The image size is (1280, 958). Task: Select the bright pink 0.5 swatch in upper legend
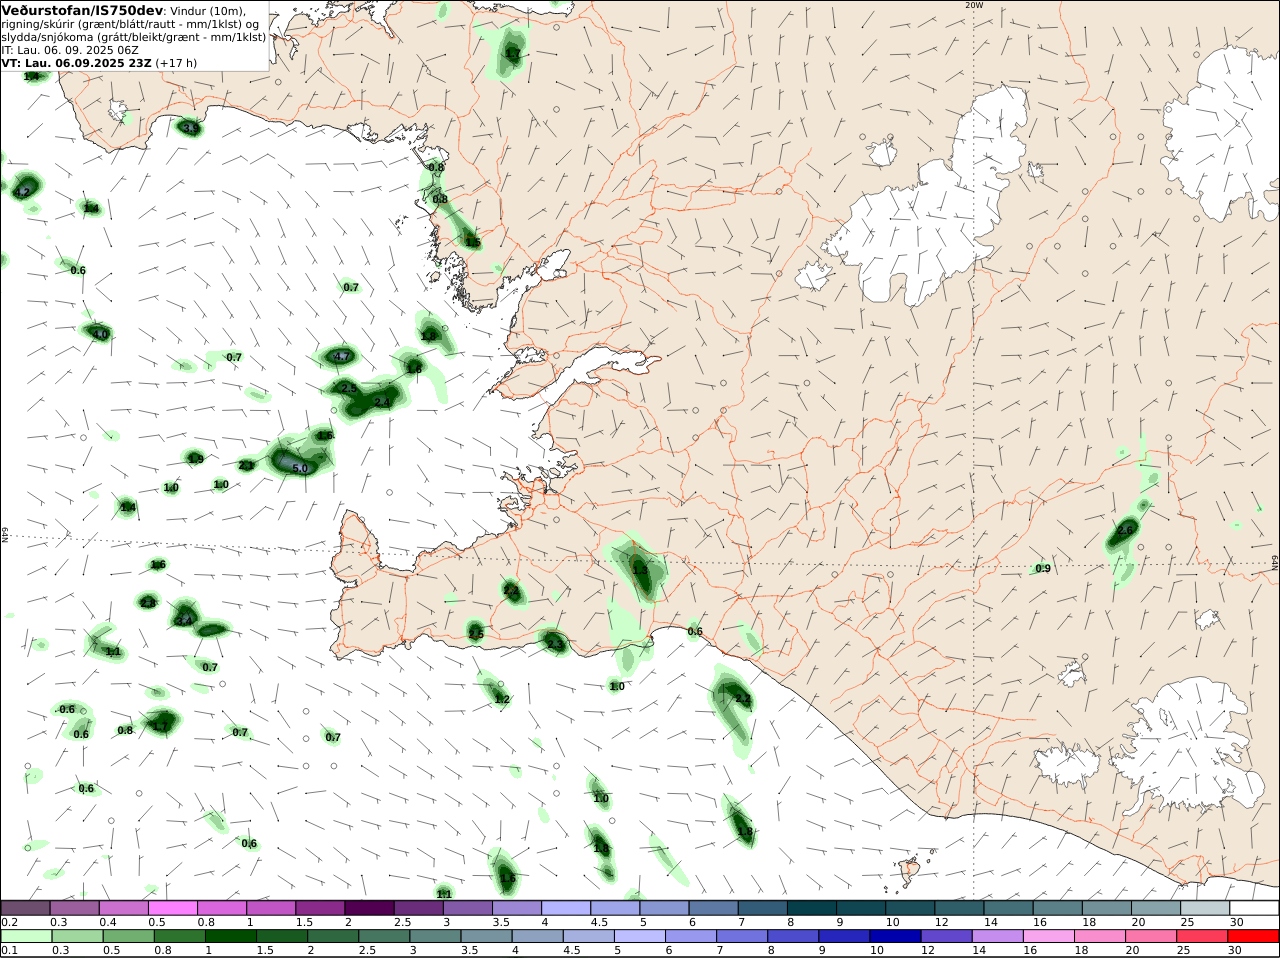pos(173,908)
